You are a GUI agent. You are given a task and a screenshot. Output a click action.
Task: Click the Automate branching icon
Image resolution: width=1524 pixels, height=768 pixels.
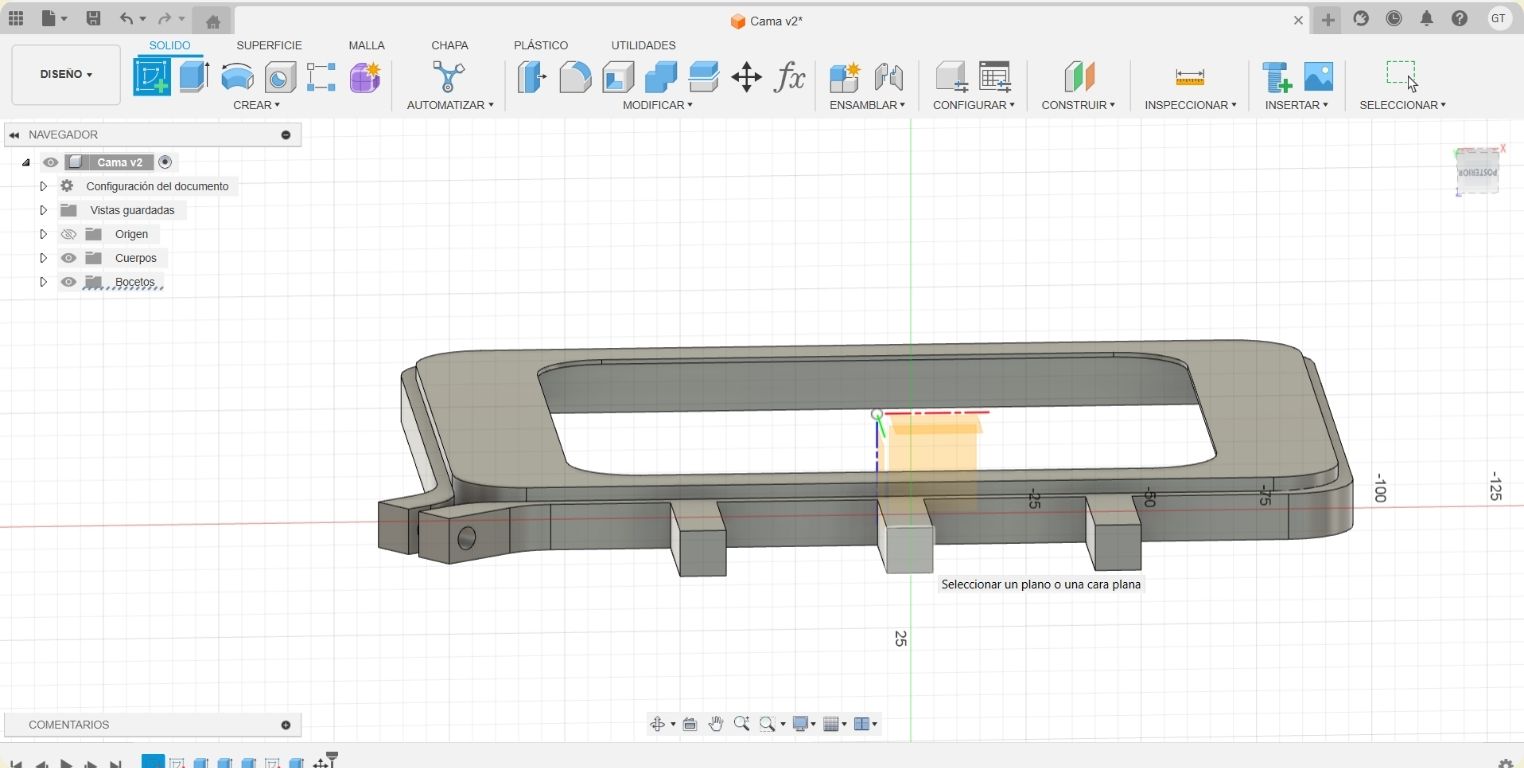coord(448,77)
